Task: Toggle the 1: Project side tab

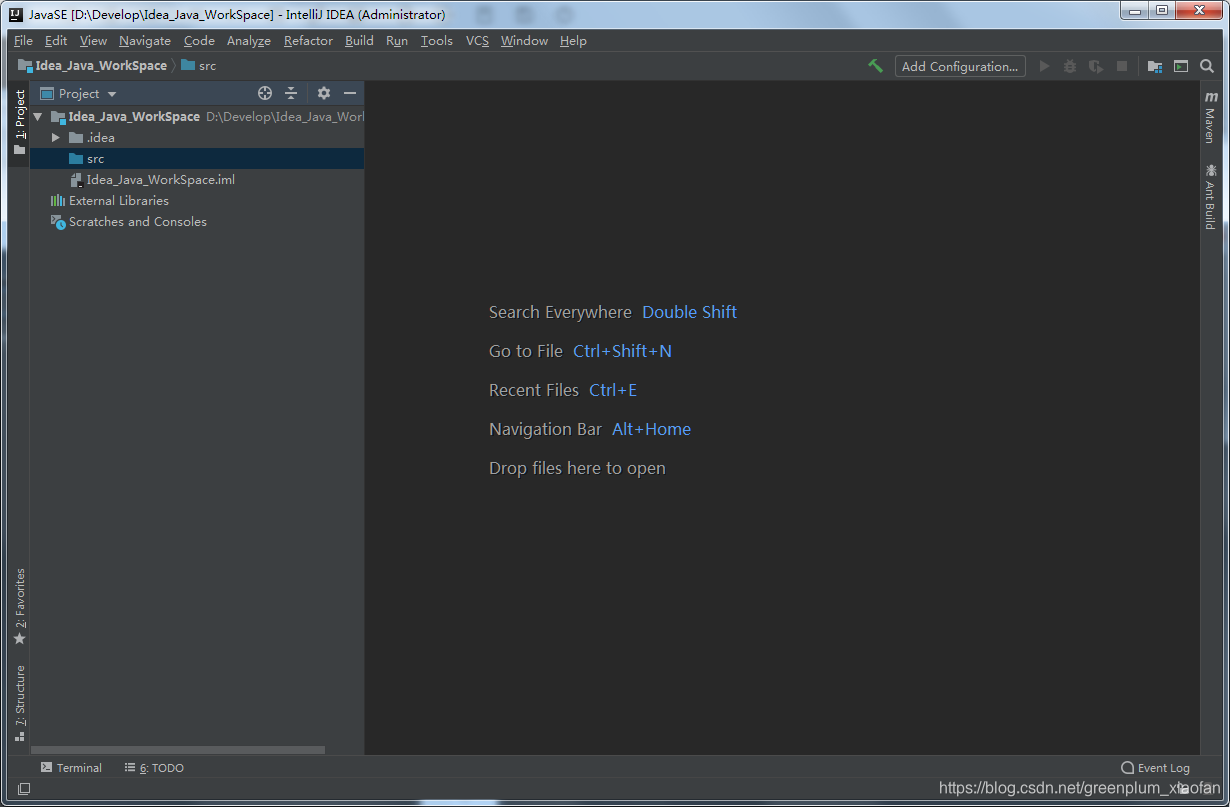Action: pos(19,122)
